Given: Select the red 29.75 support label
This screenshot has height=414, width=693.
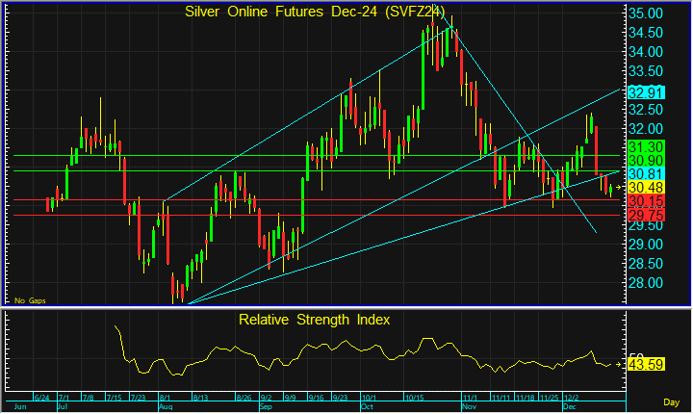Looking at the screenshot, I should (642, 215).
